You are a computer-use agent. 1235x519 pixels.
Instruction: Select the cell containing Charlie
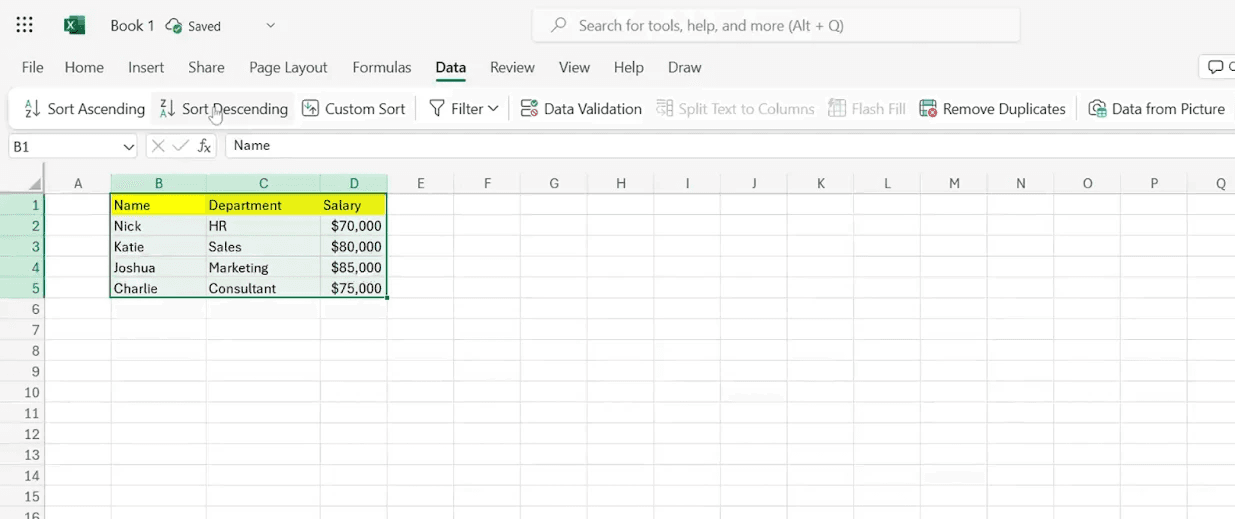pos(158,288)
